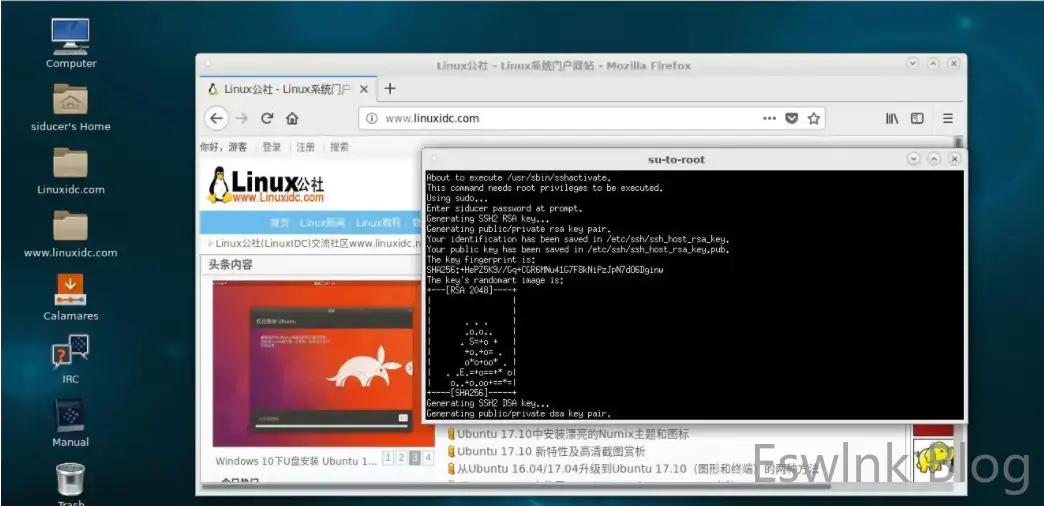The height and width of the screenshot is (506, 1044).
Task: Open a new tab with plus button
Action: (390, 88)
